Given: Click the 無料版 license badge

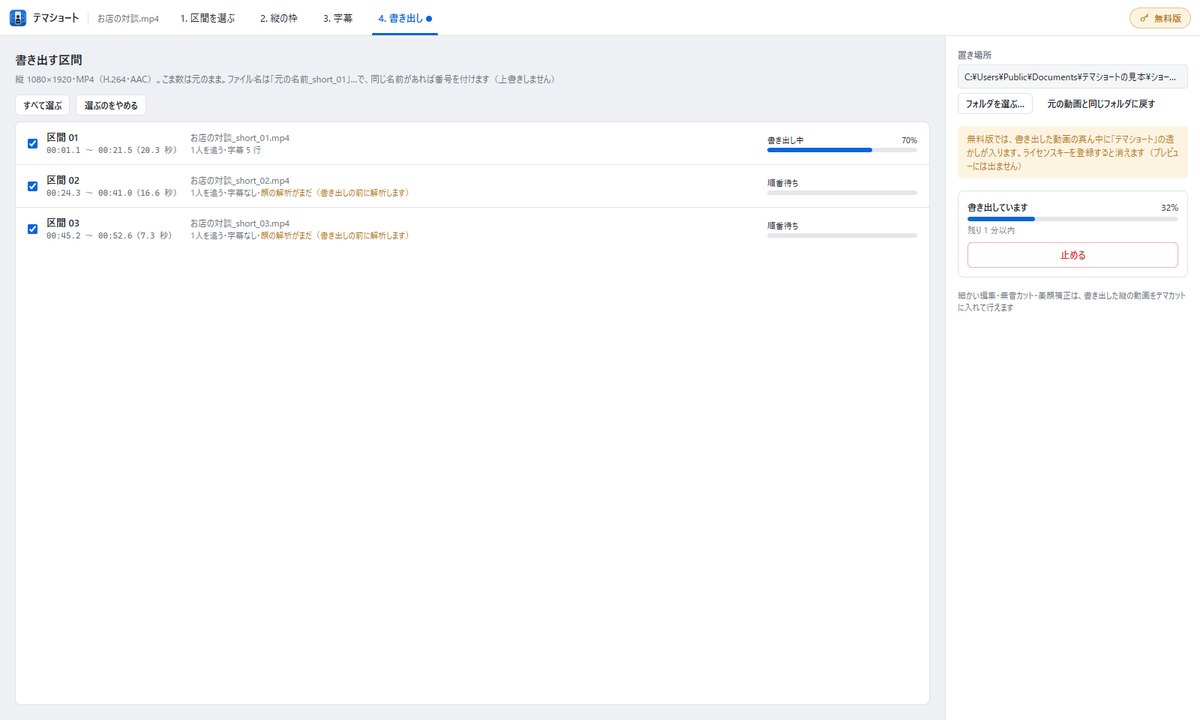Looking at the screenshot, I should (x=1160, y=18).
